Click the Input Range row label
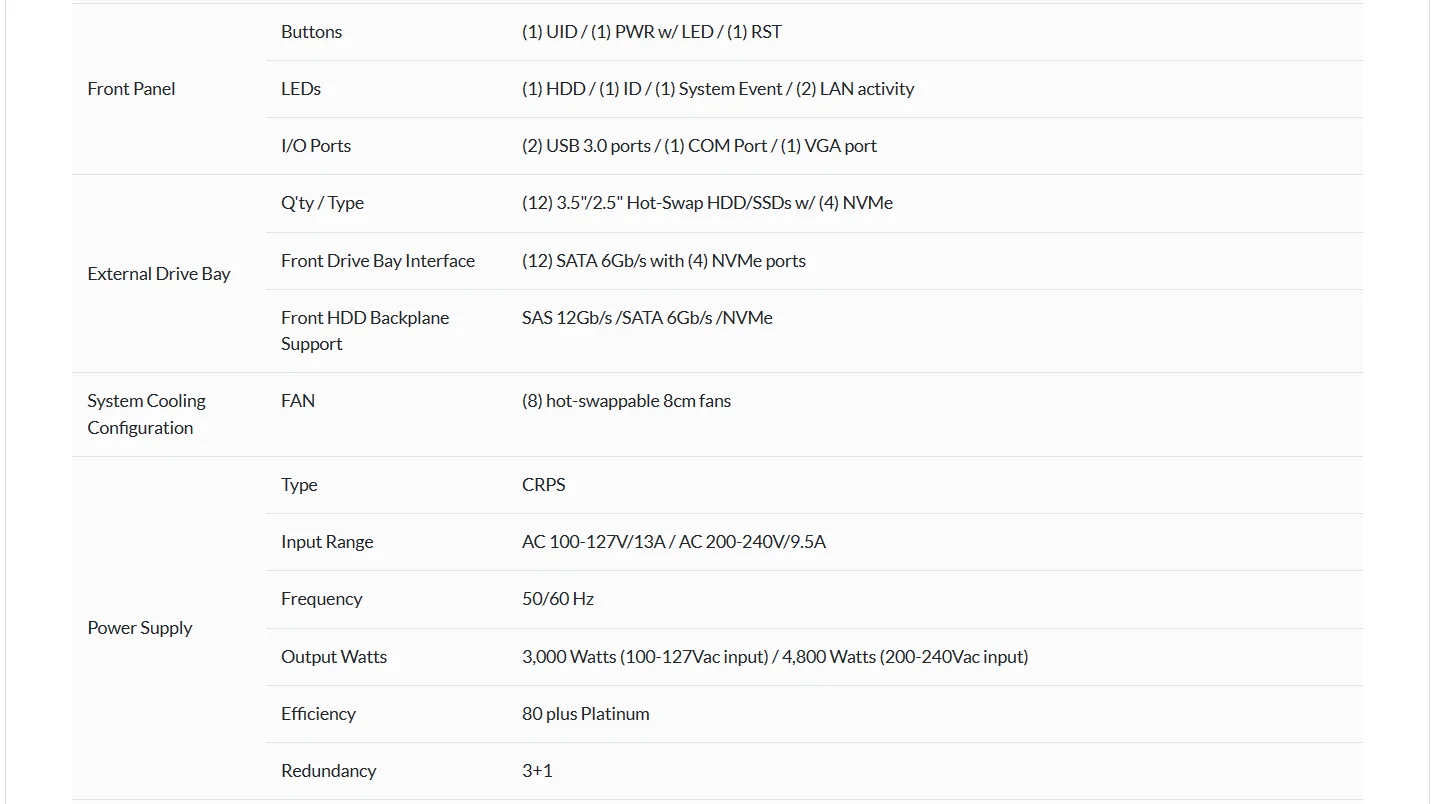Image resolution: width=1437 pixels, height=804 pixels. pos(327,542)
